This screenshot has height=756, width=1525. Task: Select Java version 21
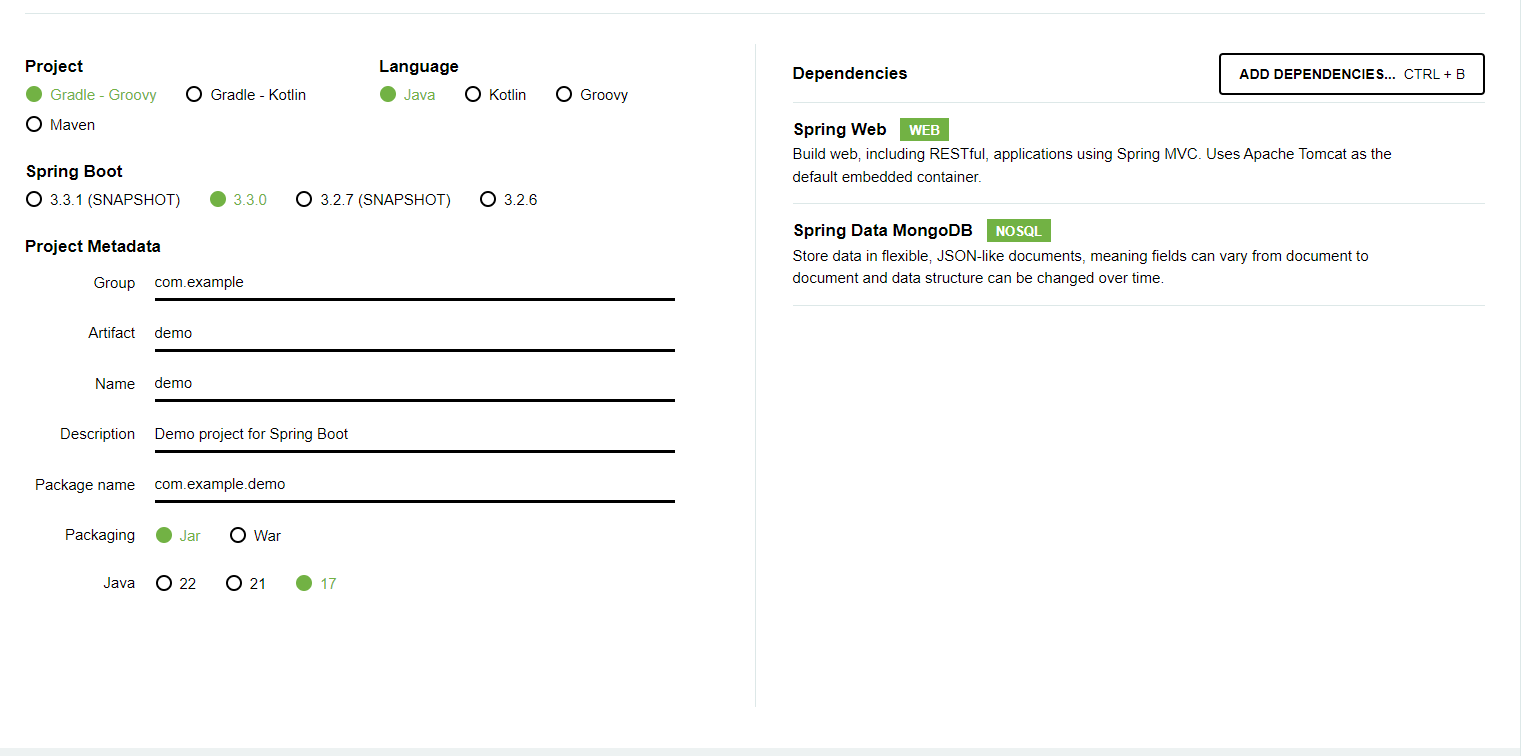[247, 584]
